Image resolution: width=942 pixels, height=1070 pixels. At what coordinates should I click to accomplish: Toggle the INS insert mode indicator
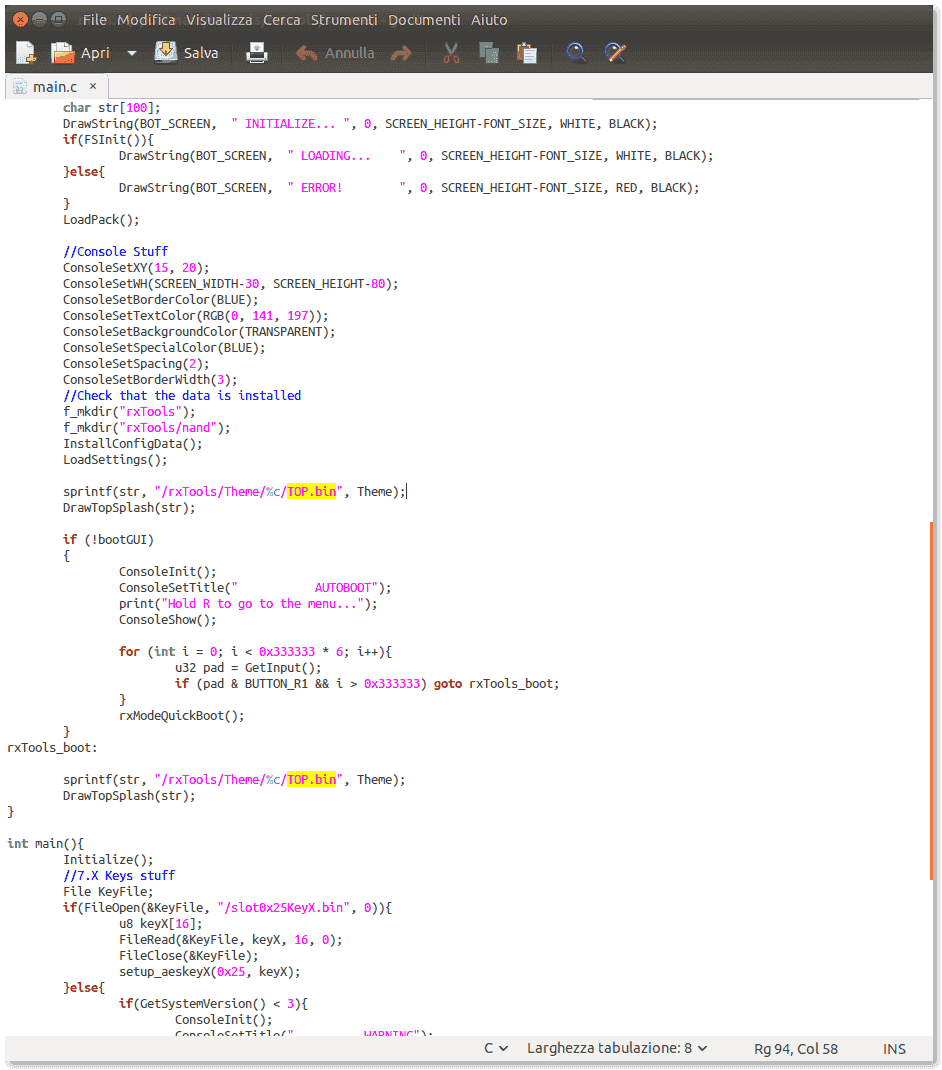point(894,1049)
